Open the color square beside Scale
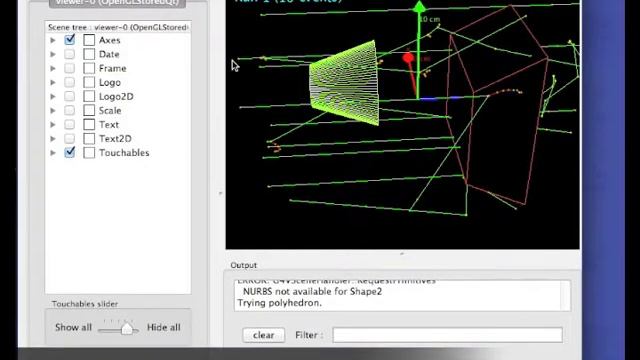 [89, 111]
